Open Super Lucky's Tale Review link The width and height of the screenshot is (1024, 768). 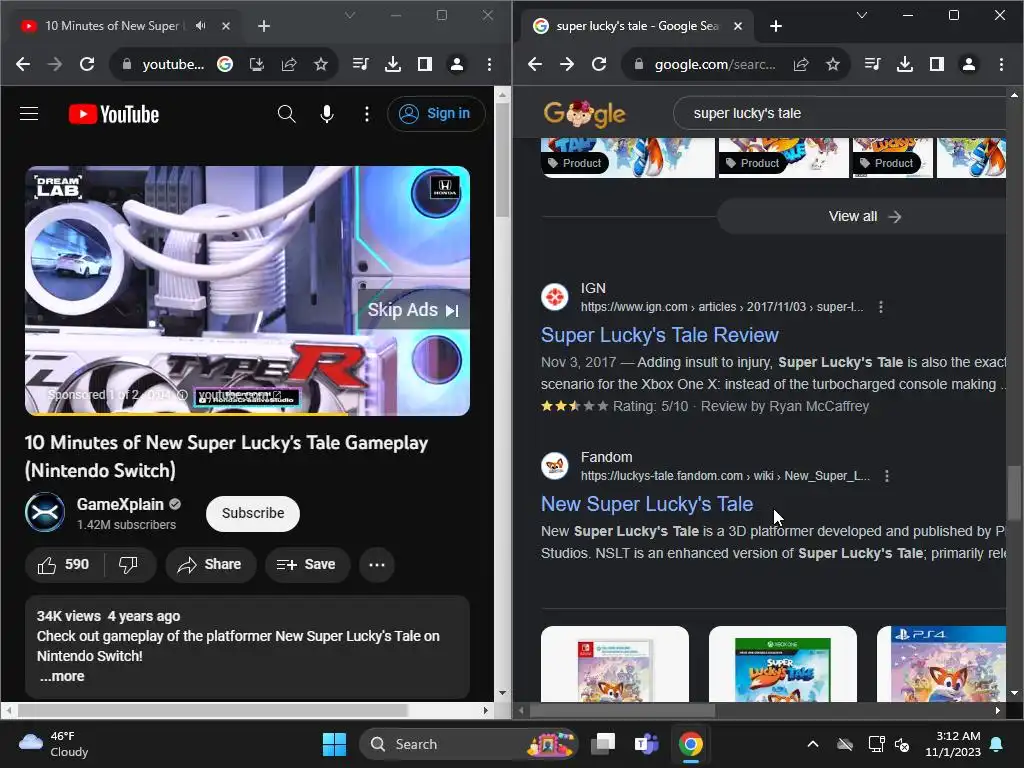point(660,335)
